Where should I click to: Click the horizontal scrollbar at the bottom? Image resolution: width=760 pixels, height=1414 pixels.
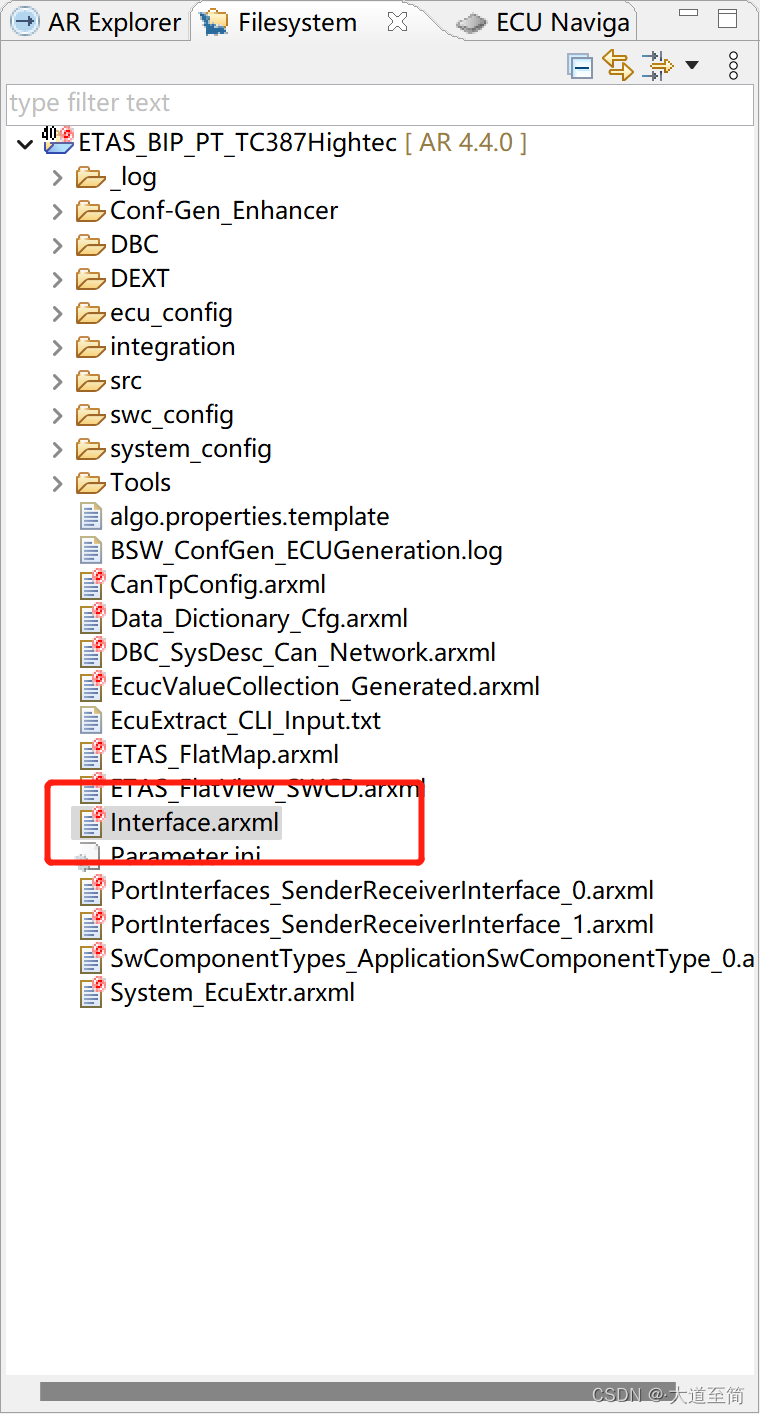click(x=380, y=1390)
